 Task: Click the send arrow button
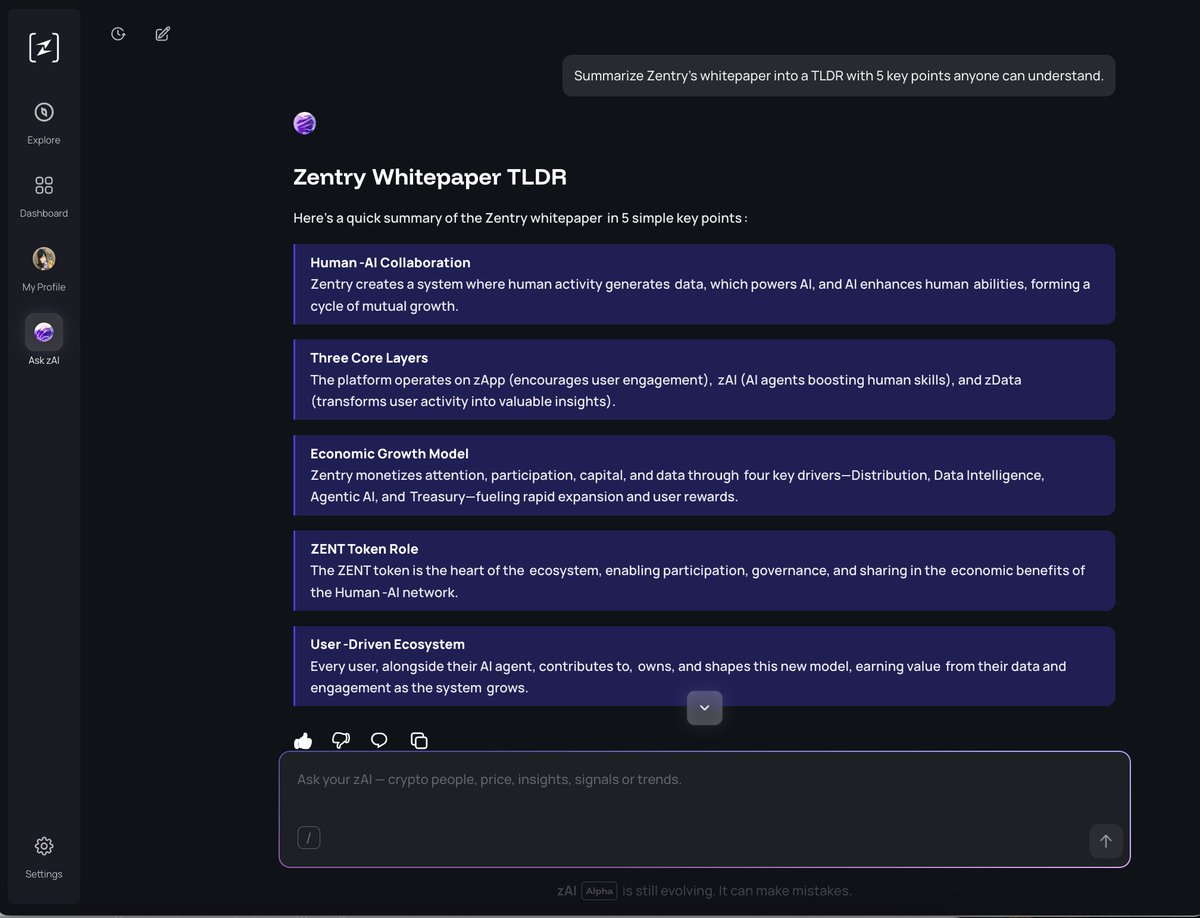coord(1106,841)
